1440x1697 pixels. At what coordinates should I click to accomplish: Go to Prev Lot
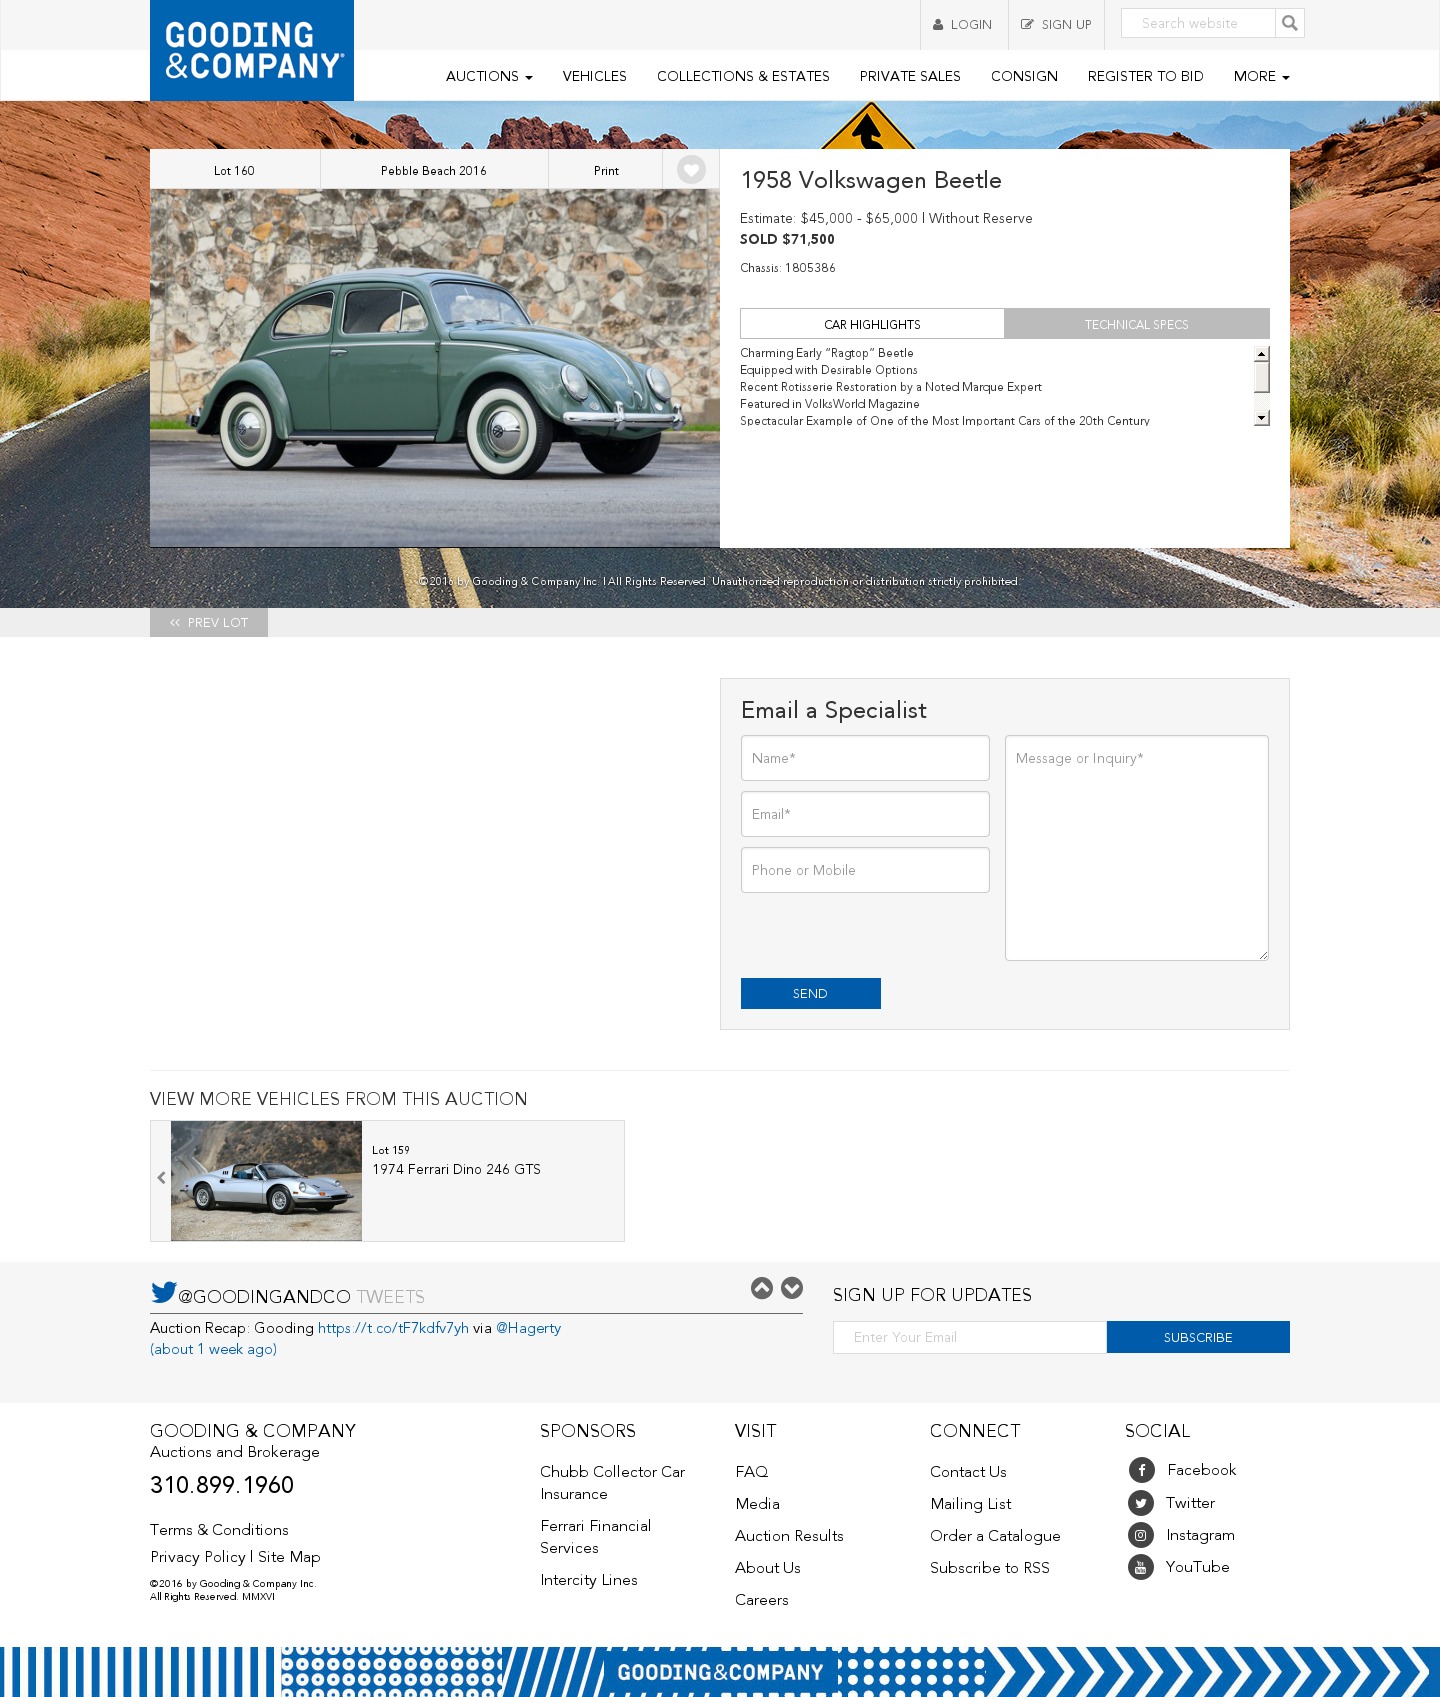[209, 622]
